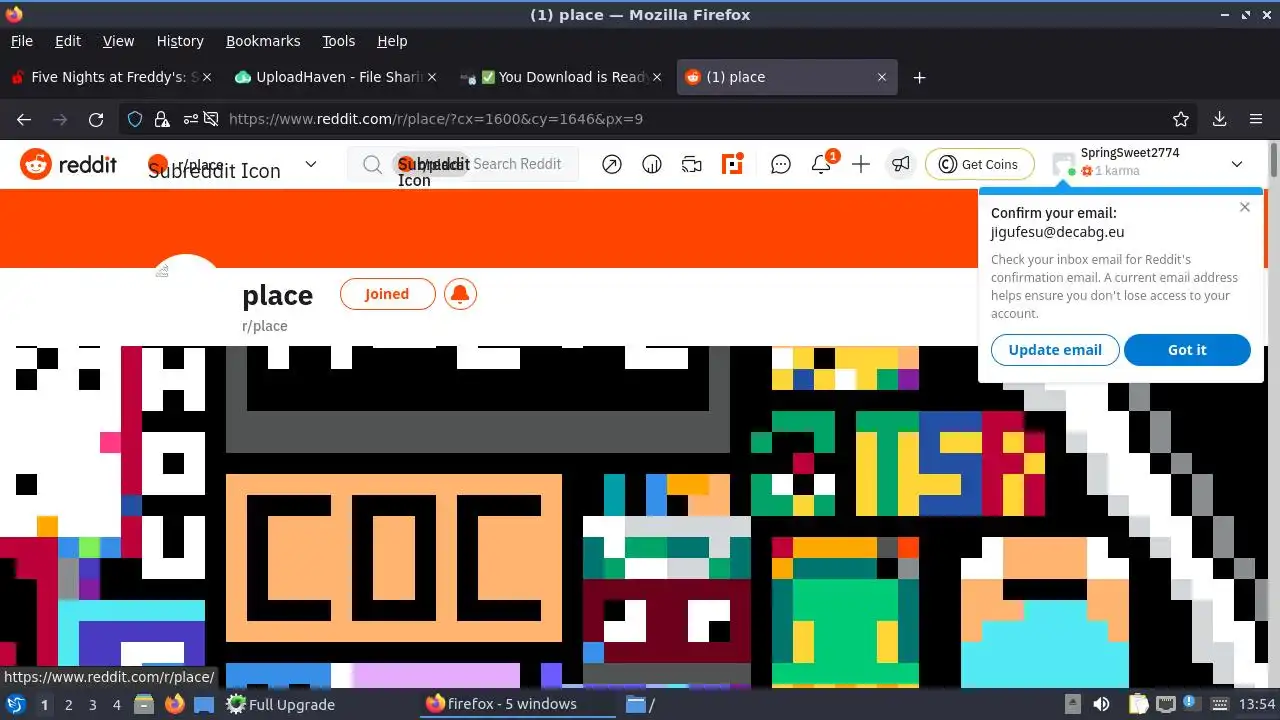Open the application menu start icon
This screenshot has height=720, width=1280.
(15, 704)
